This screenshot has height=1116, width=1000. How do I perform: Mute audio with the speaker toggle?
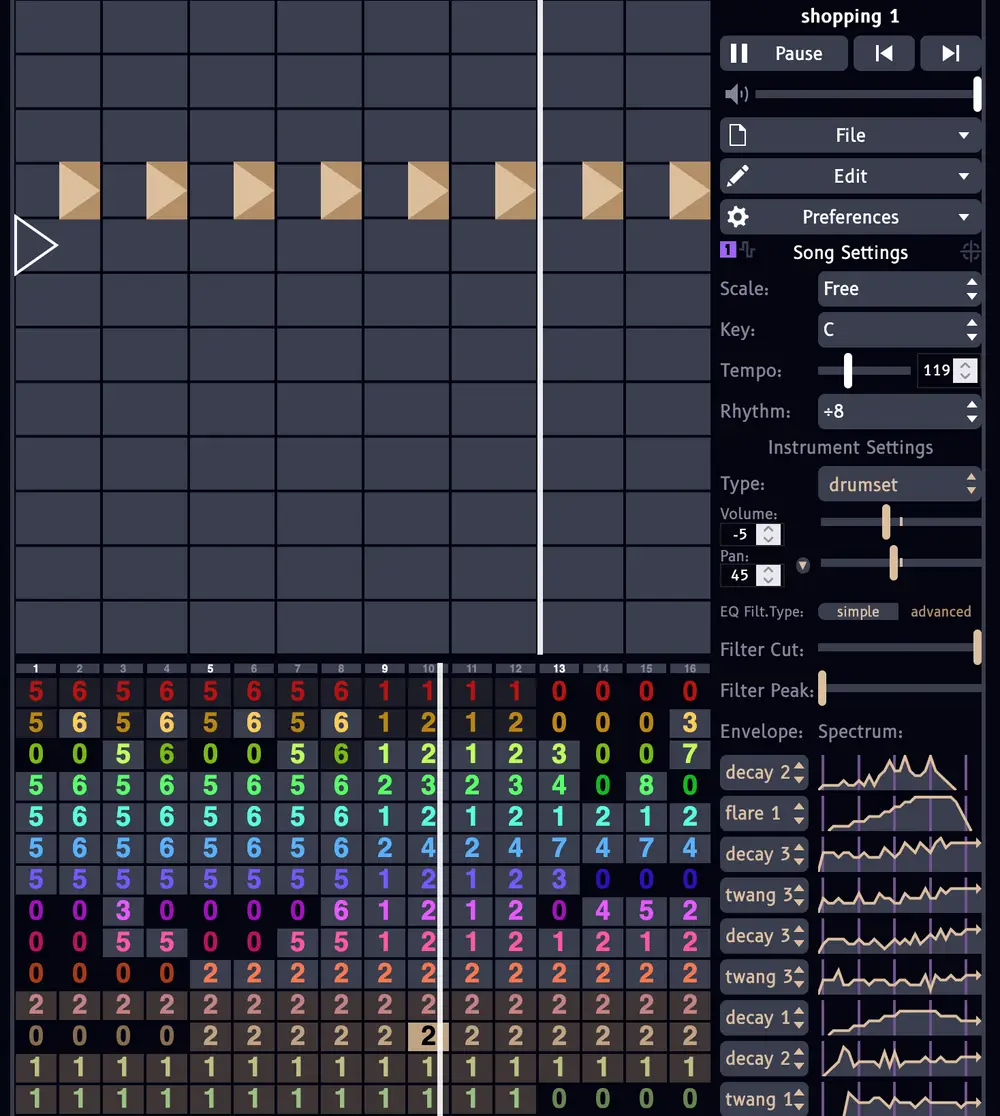pyautogui.click(x=736, y=93)
